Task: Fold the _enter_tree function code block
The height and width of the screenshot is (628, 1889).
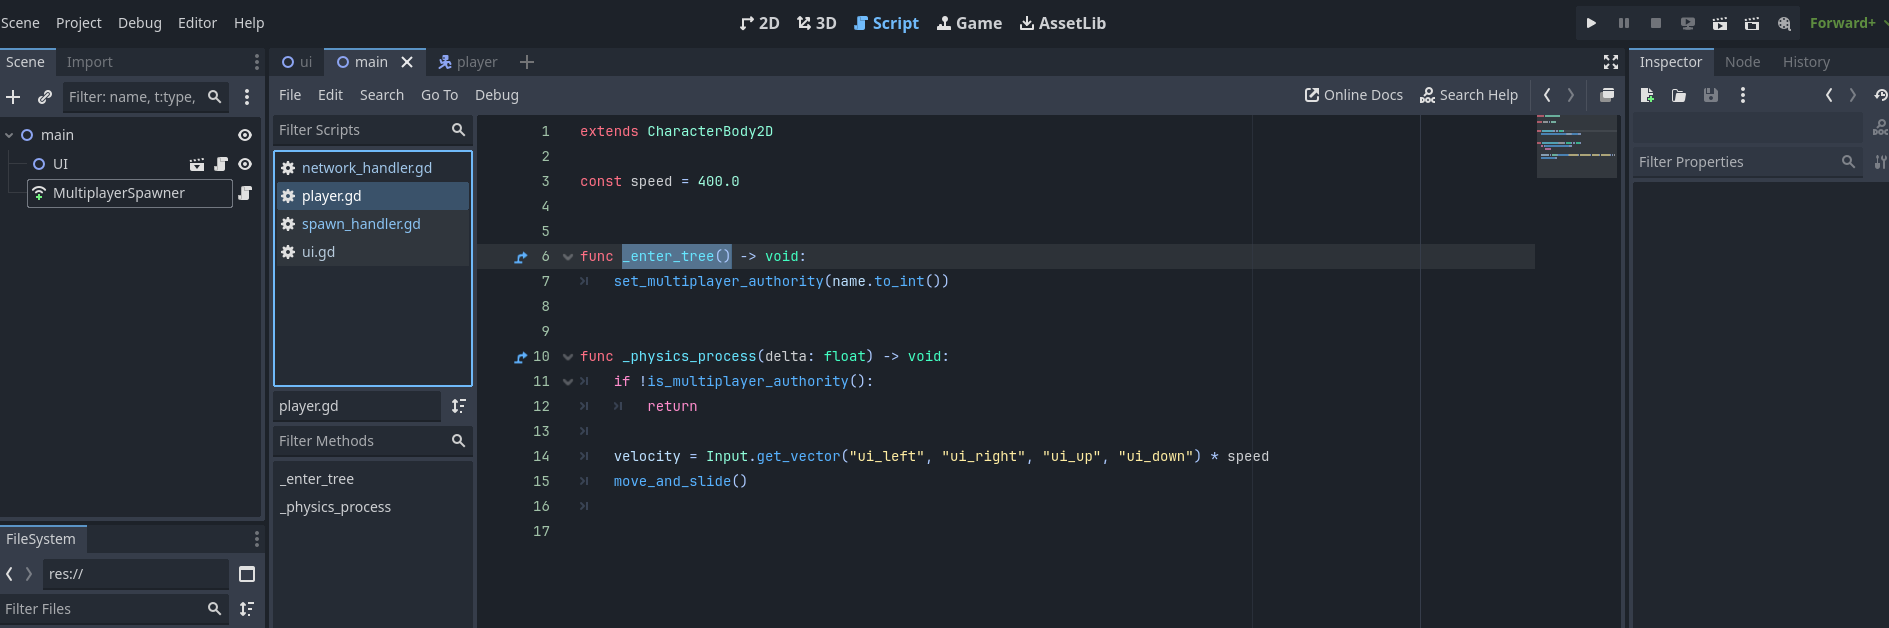Action: (x=568, y=257)
